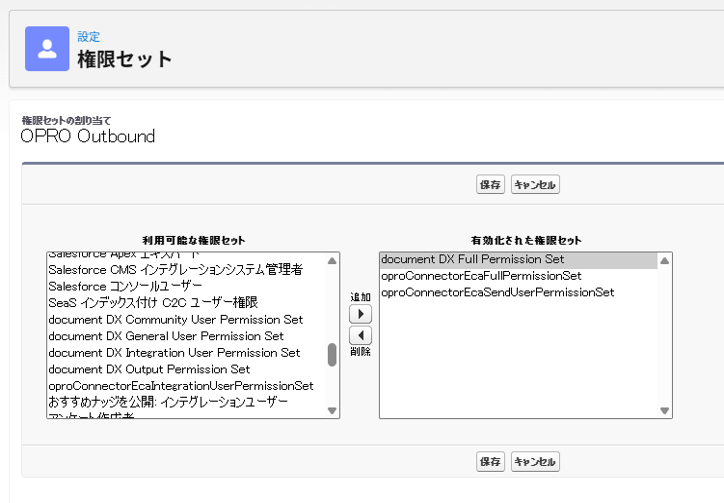Image resolution: width=724 pixels, height=503 pixels.
Task: Click the top 保存 button
Action: click(490, 184)
